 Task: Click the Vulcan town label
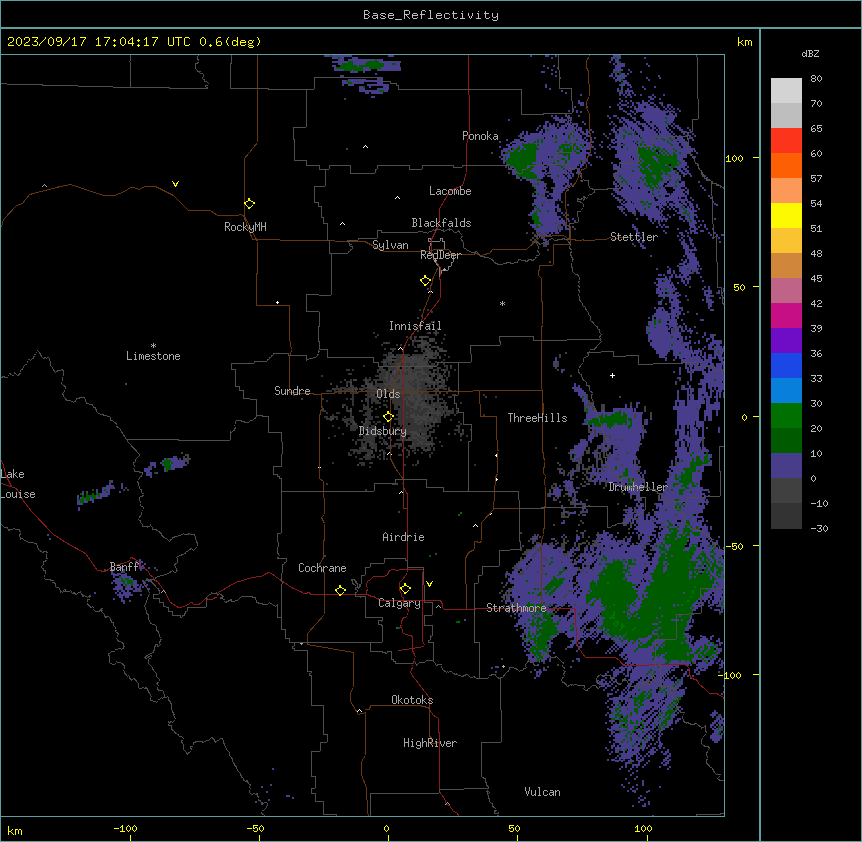pyautogui.click(x=542, y=792)
